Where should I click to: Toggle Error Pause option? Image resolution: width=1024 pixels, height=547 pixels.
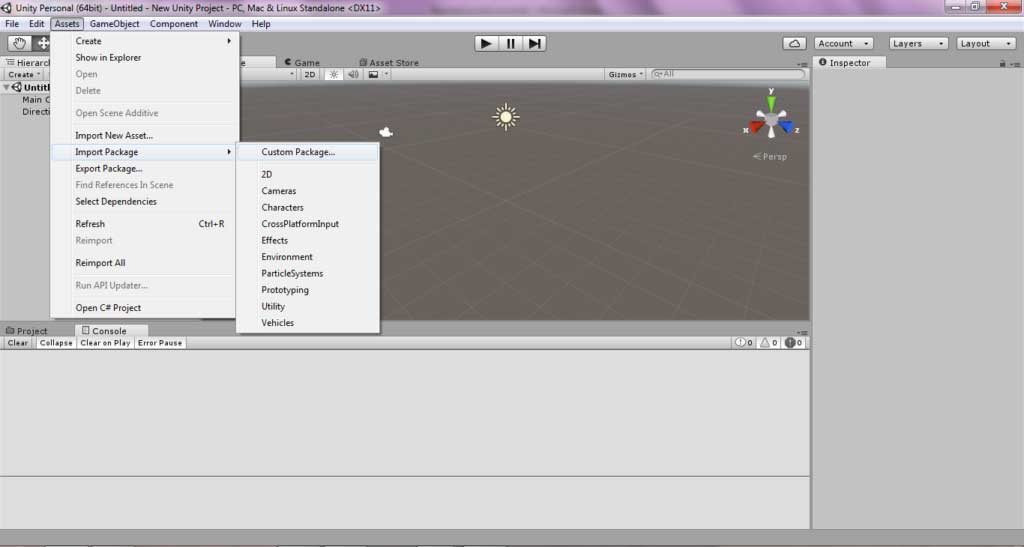160,343
